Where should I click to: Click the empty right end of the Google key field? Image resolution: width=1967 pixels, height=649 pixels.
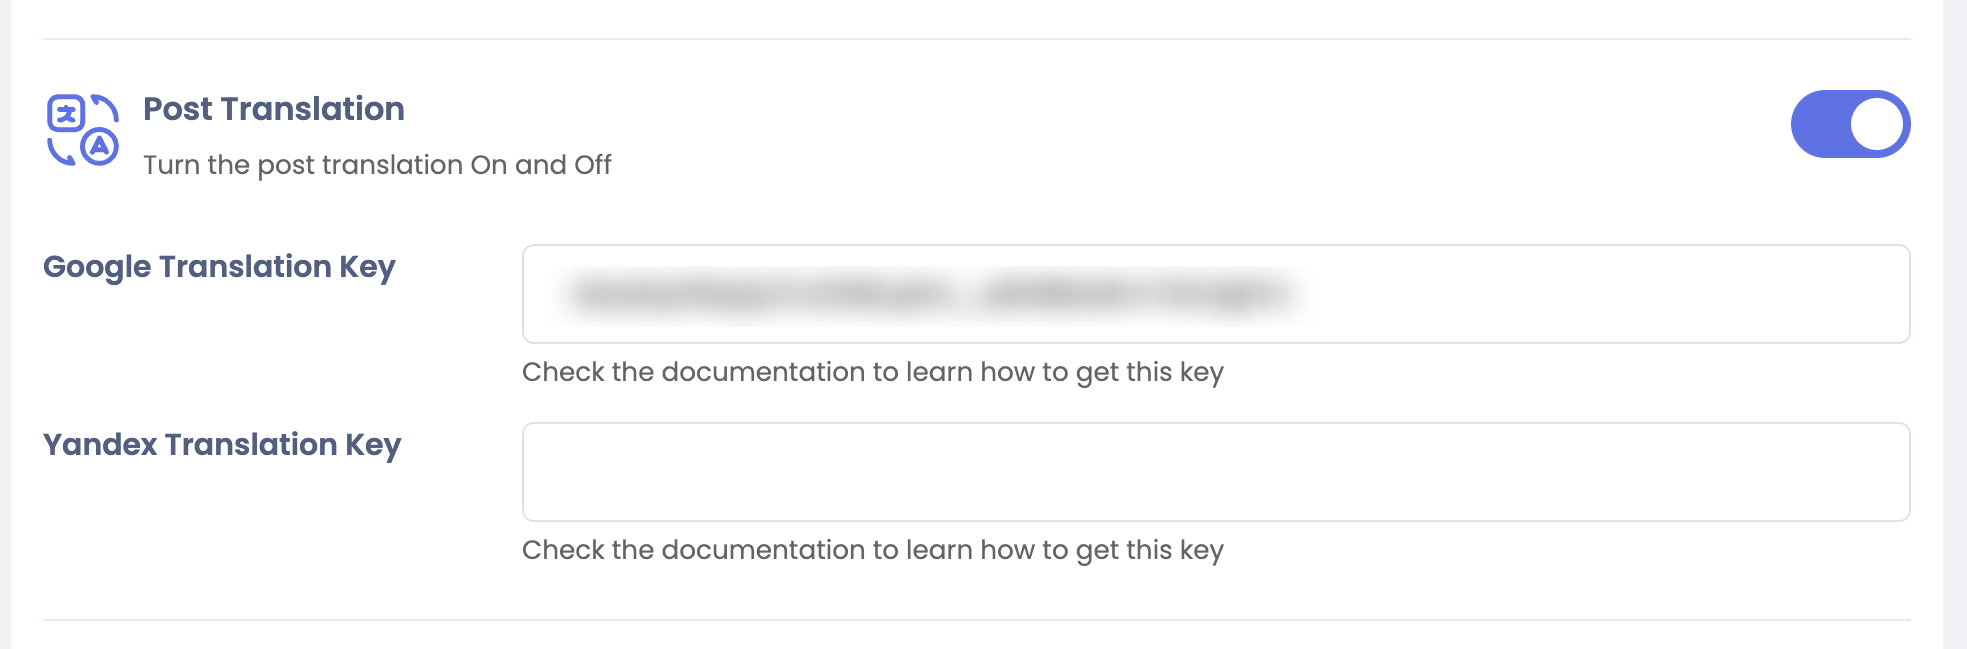[x=1700, y=294]
